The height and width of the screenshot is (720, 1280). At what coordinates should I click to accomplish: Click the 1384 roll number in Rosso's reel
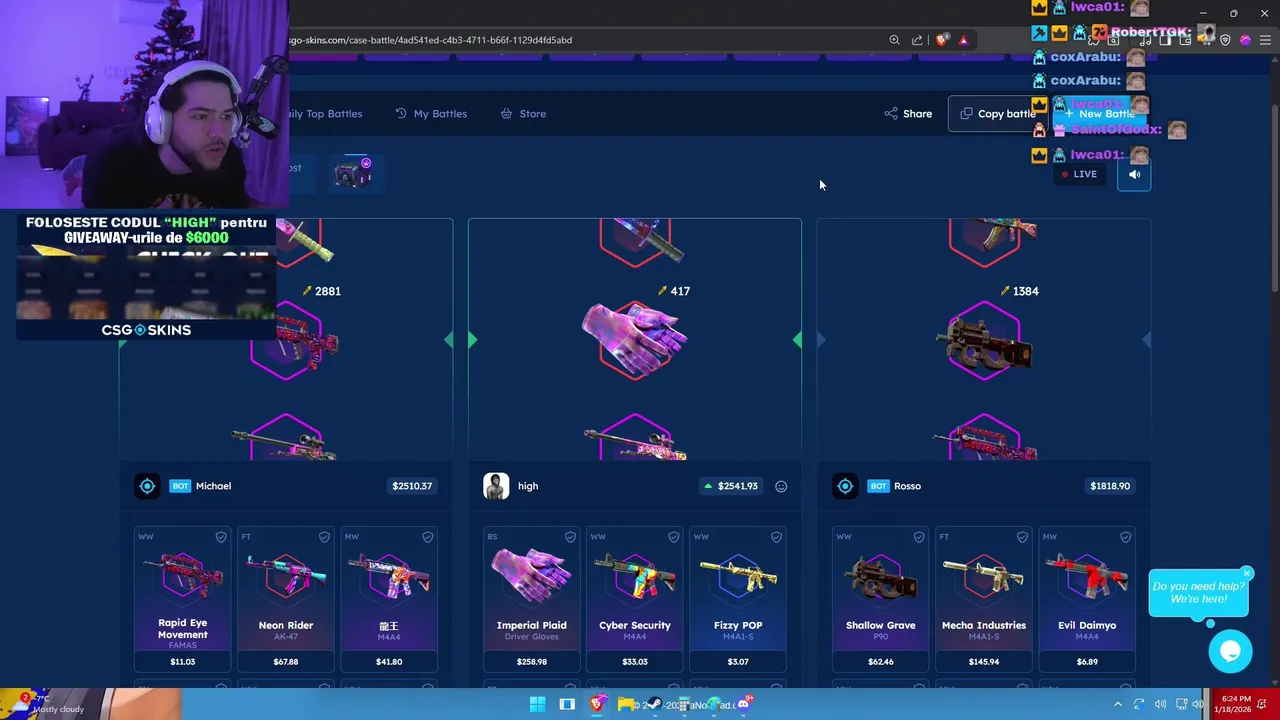[x=1025, y=291]
